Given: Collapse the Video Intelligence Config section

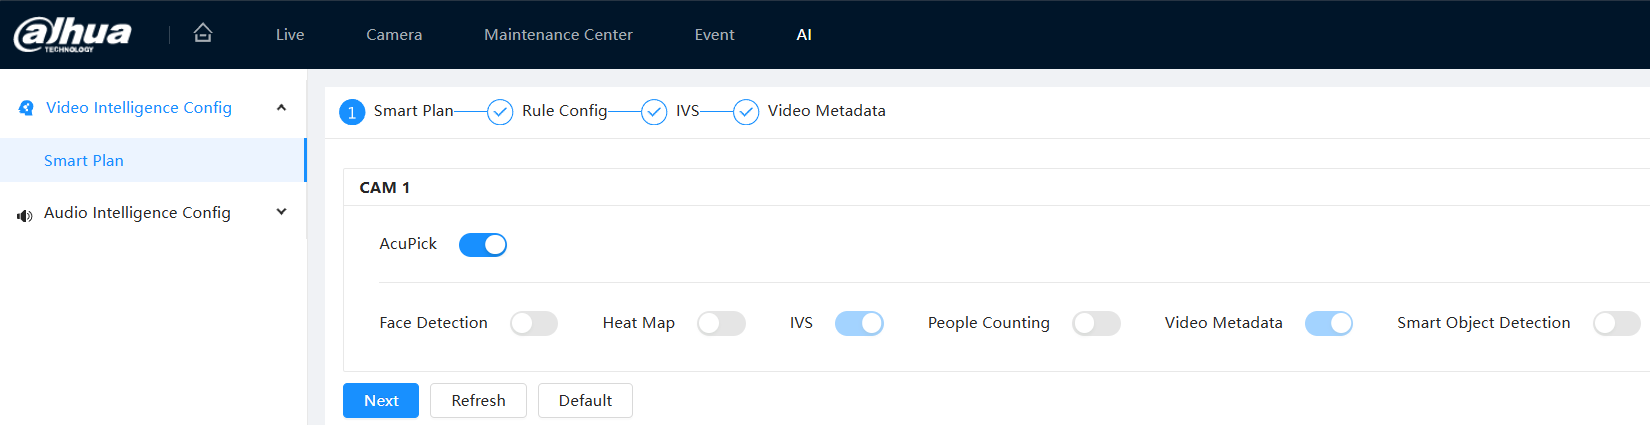Looking at the screenshot, I should 281,108.
